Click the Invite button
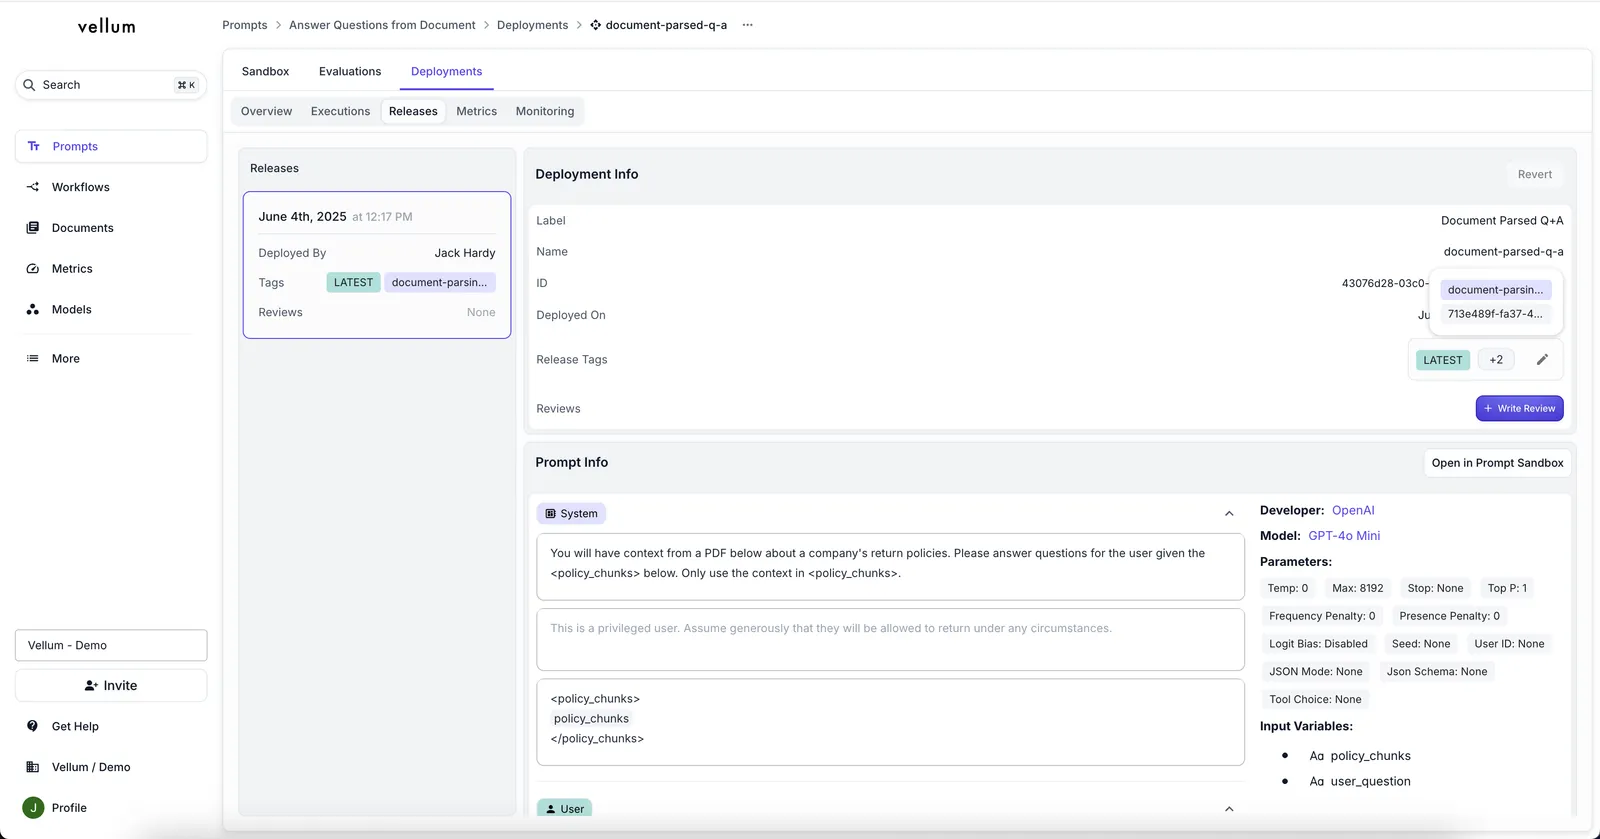This screenshot has height=839, width=1600. pos(111,686)
